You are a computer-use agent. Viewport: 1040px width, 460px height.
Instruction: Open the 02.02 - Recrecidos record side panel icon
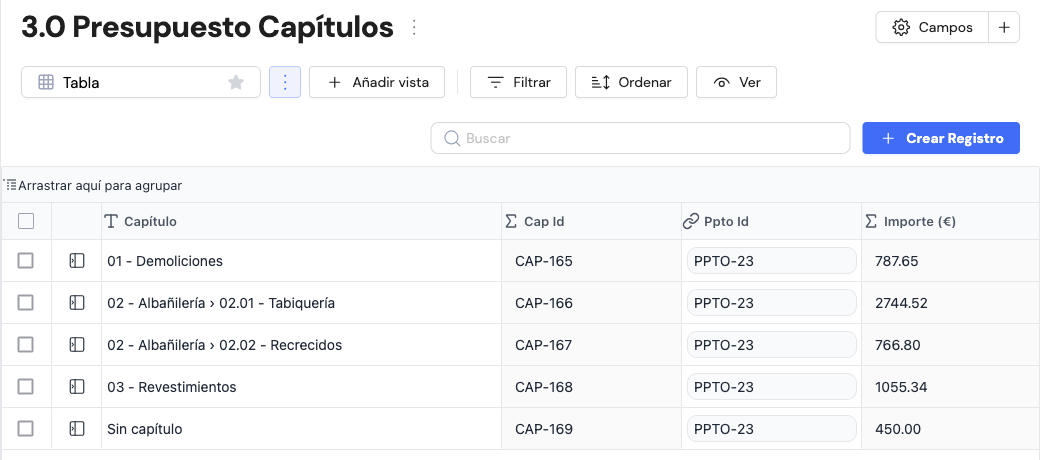77,345
